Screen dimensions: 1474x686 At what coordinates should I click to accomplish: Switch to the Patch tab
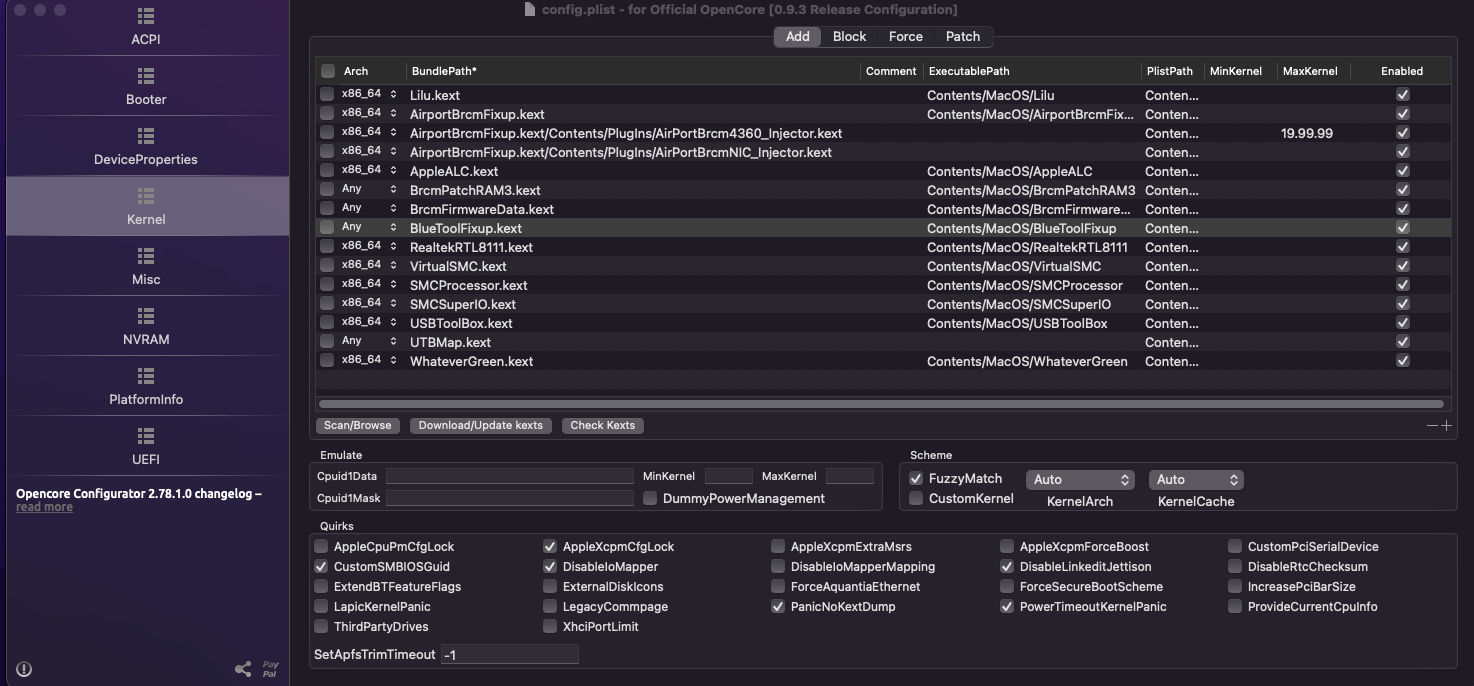(x=963, y=36)
